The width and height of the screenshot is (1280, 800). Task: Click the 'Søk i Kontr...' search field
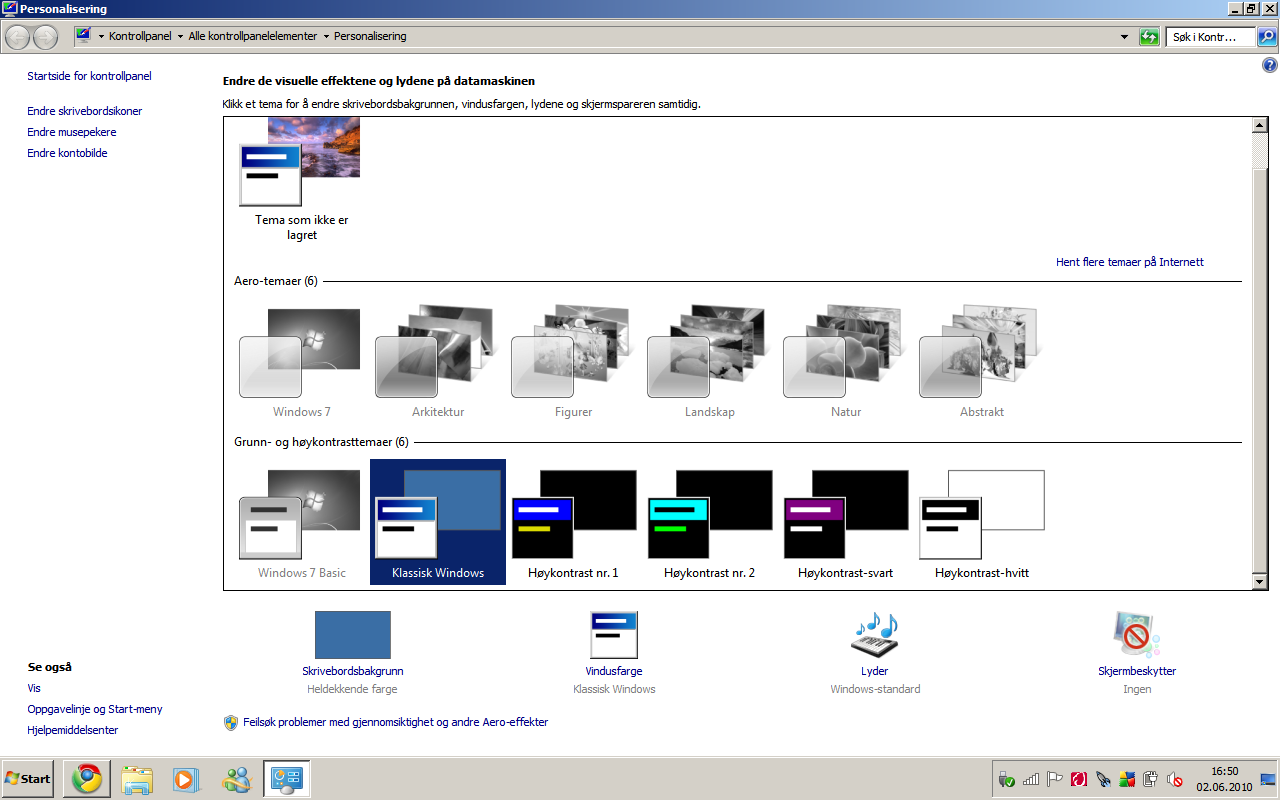(1210, 37)
